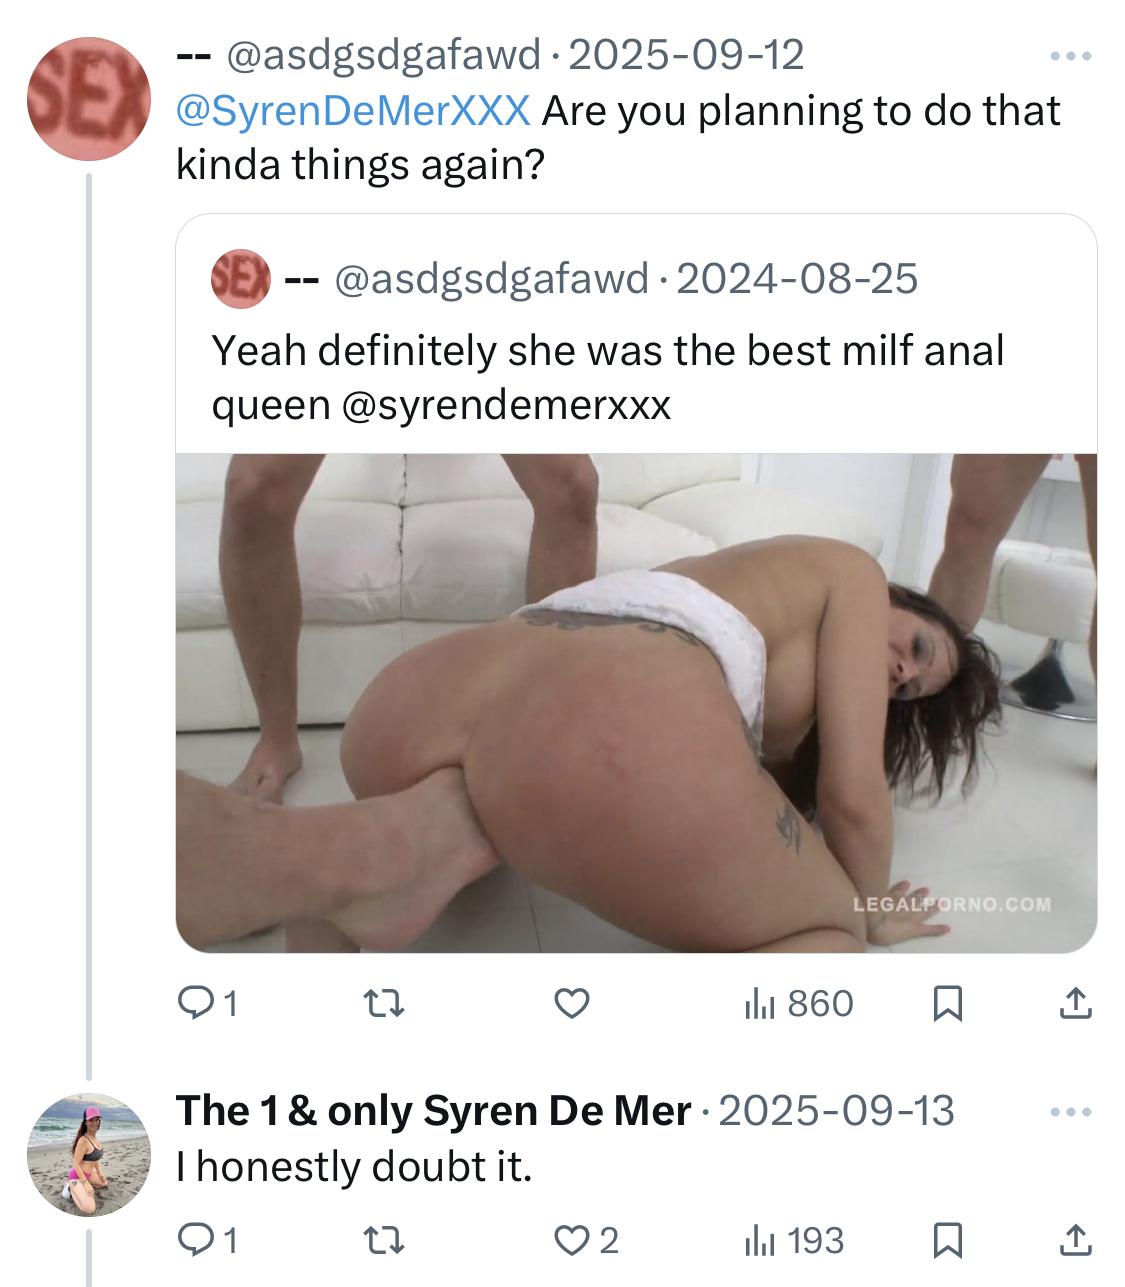Reply to the first post by @asdgsdgafawd
Image resolution: width=1125 pixels, height=1287 pixels.
pos(193,1003)
